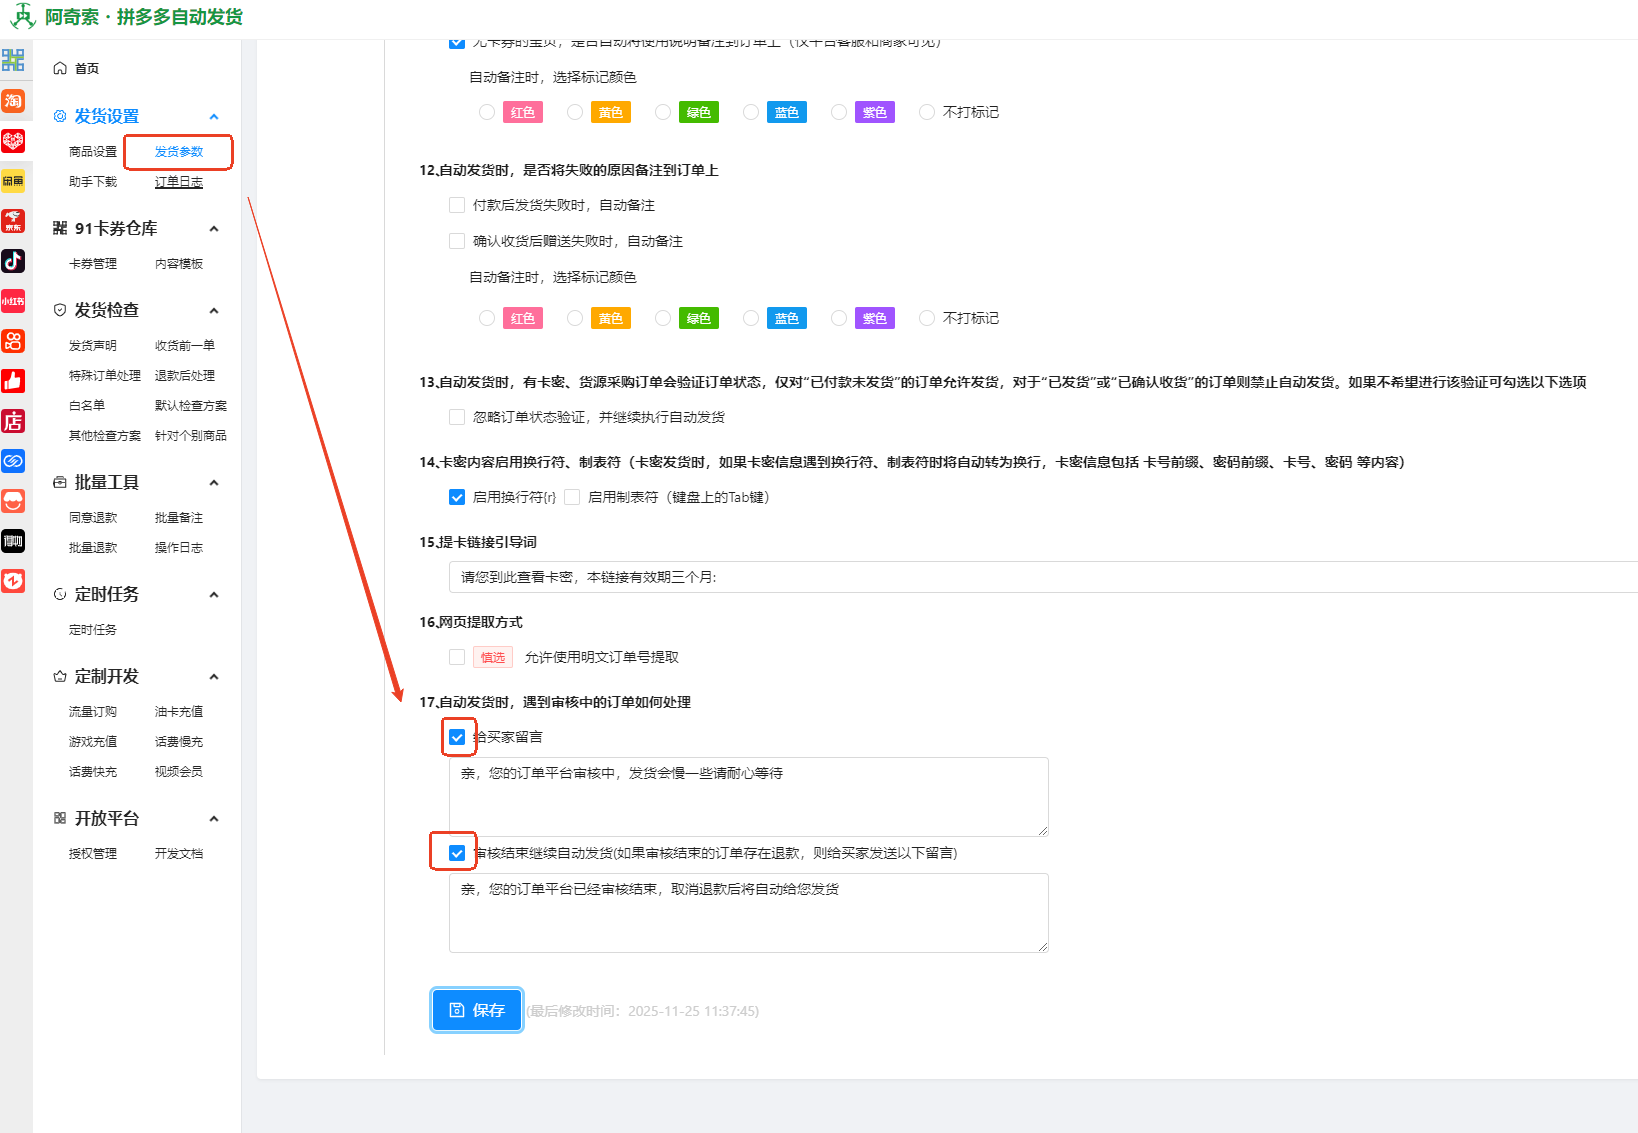Click the grid icon beside 91卡券仓库
1638x1133 pixels.
[60, 228]
